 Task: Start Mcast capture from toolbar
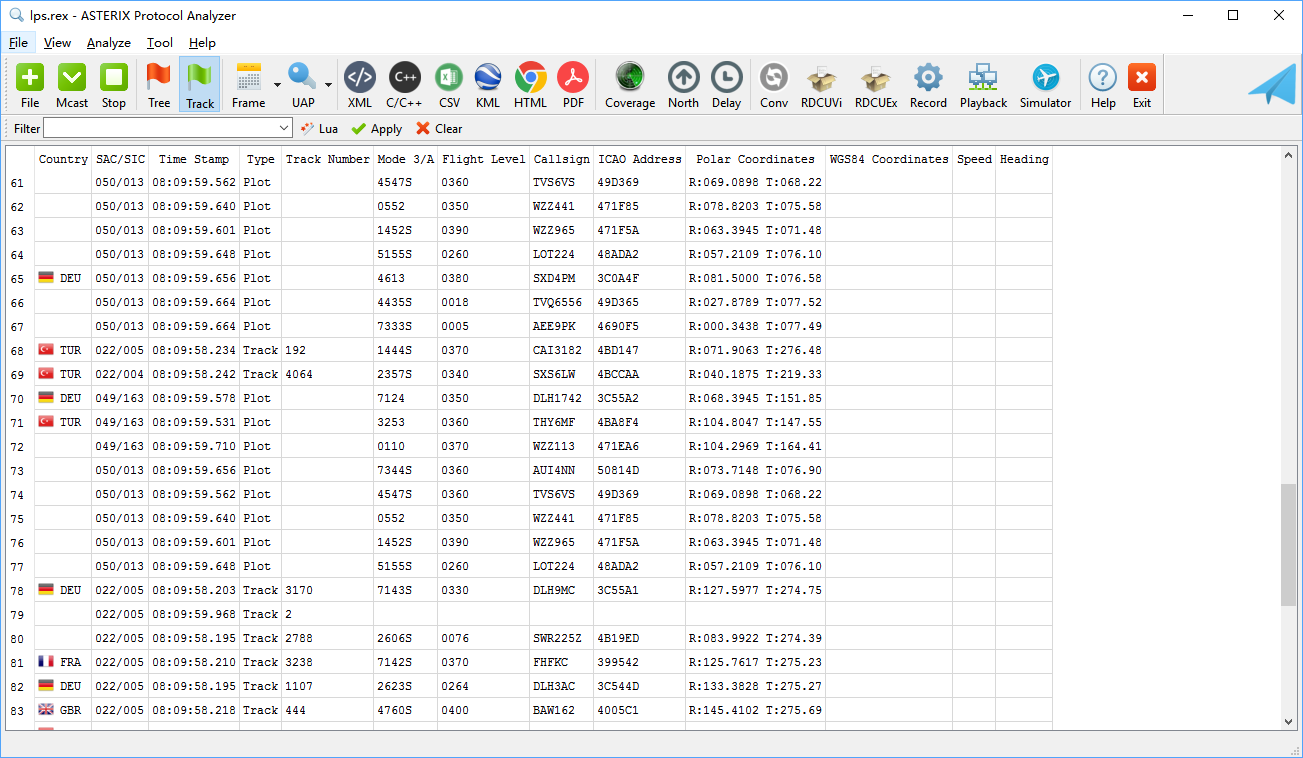(x=72, y=85)
